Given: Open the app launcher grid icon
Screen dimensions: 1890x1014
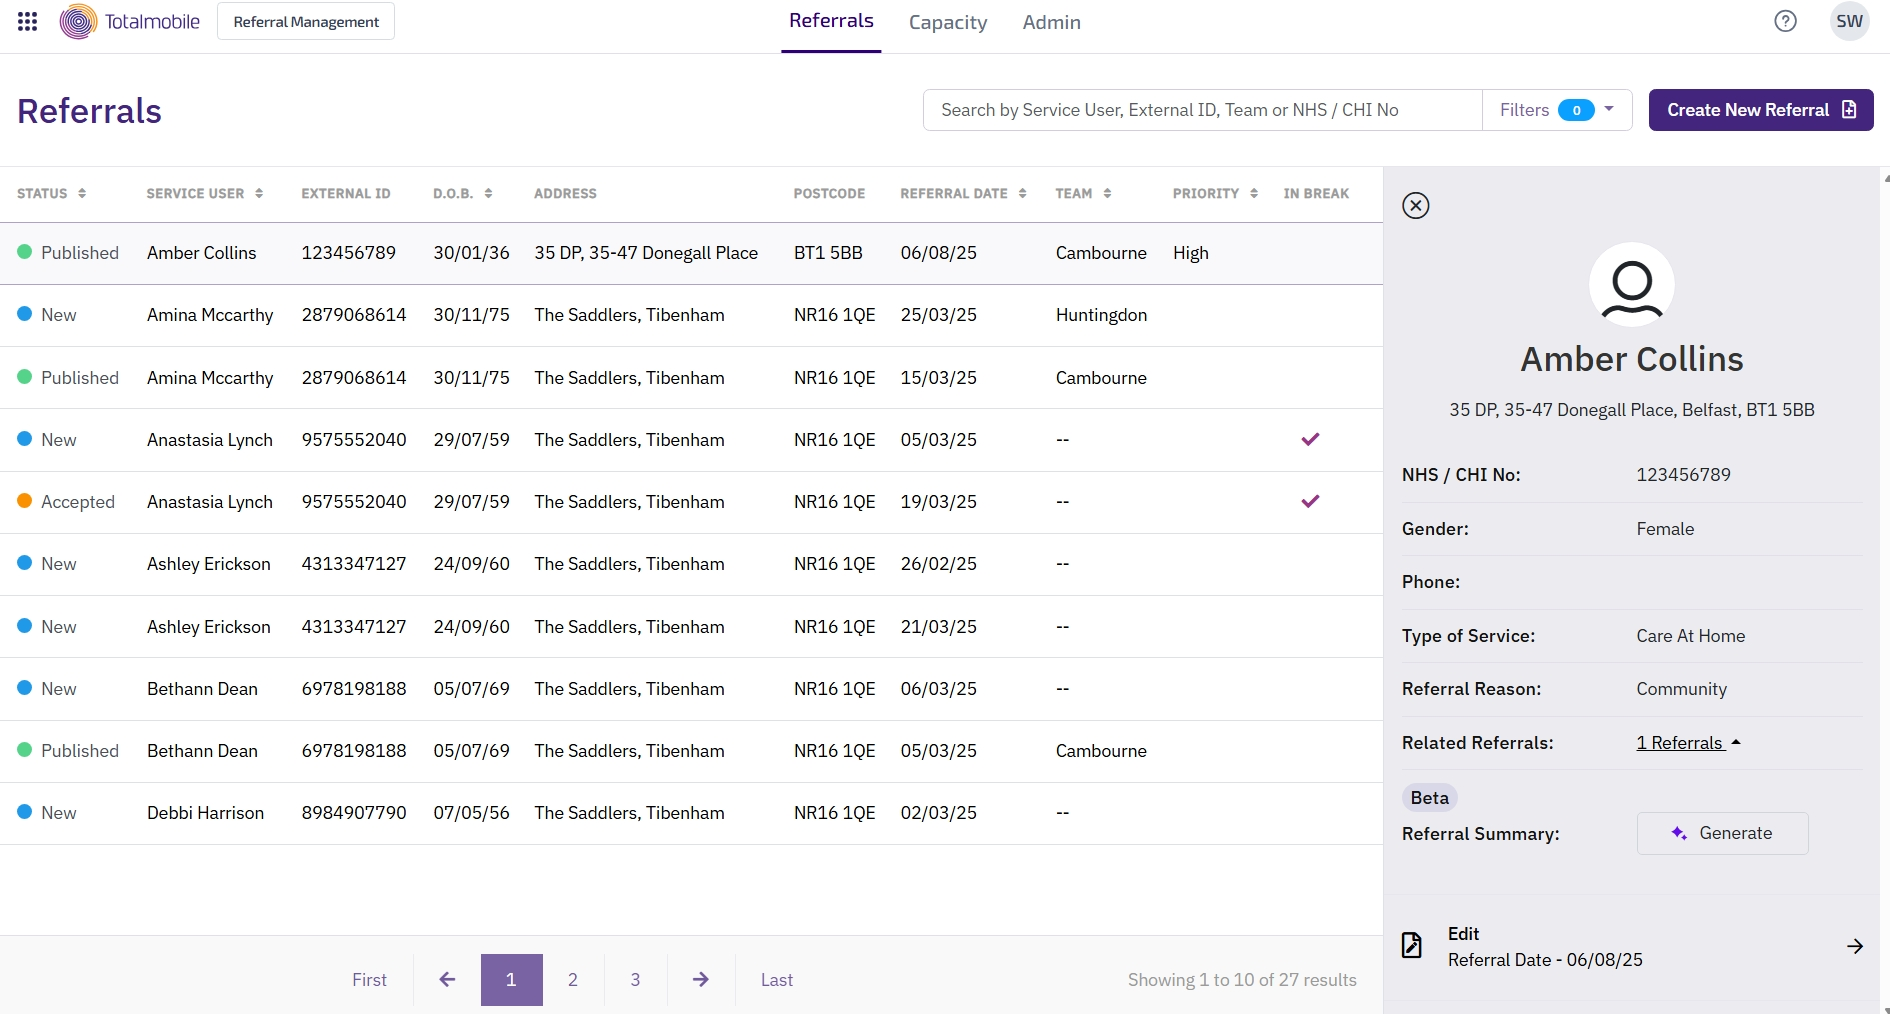Looking at the screenshot, I should [x=28, y=21].
